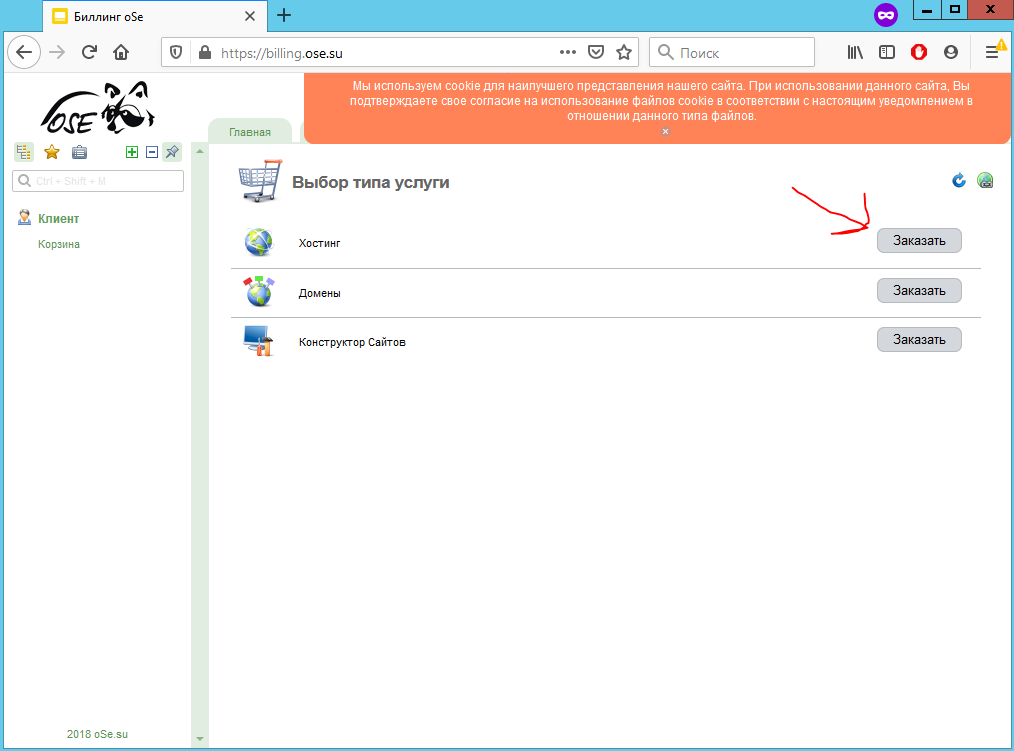Click the private browsing mask icon

[886, 15]
